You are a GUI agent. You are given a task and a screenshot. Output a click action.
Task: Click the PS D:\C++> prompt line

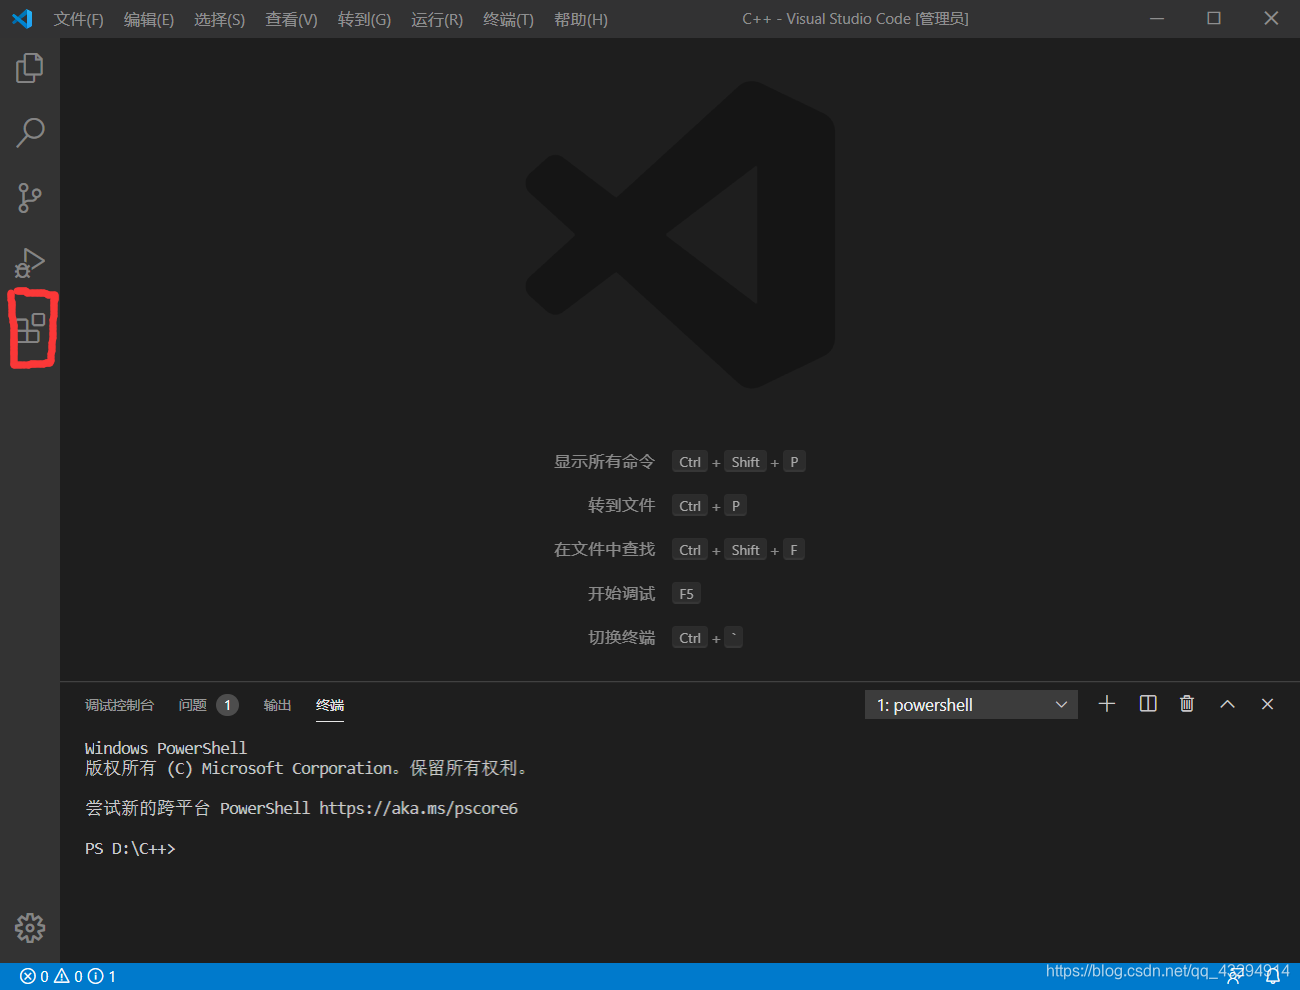130,848
